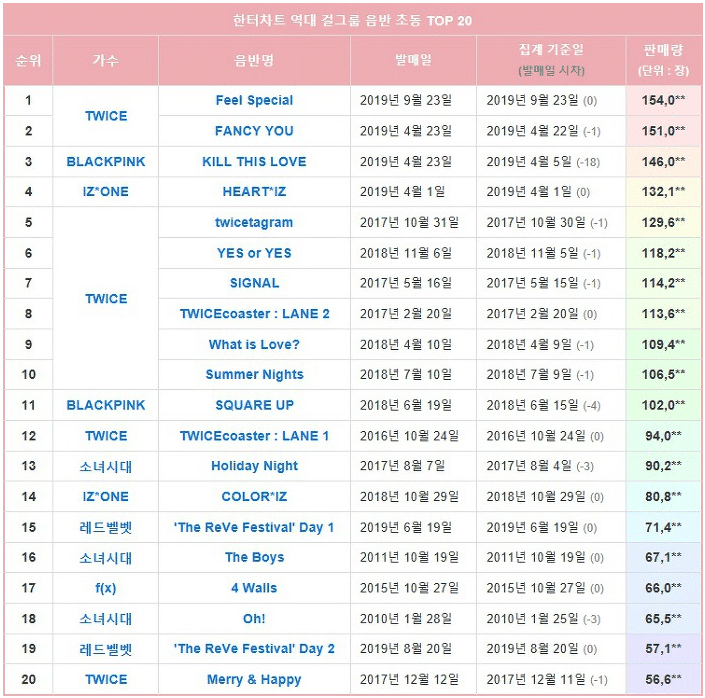Select IZ*ONE artist in rank 14 row
Image resolution: width=705 pixels, height=698 pixels.
(106, 497)
